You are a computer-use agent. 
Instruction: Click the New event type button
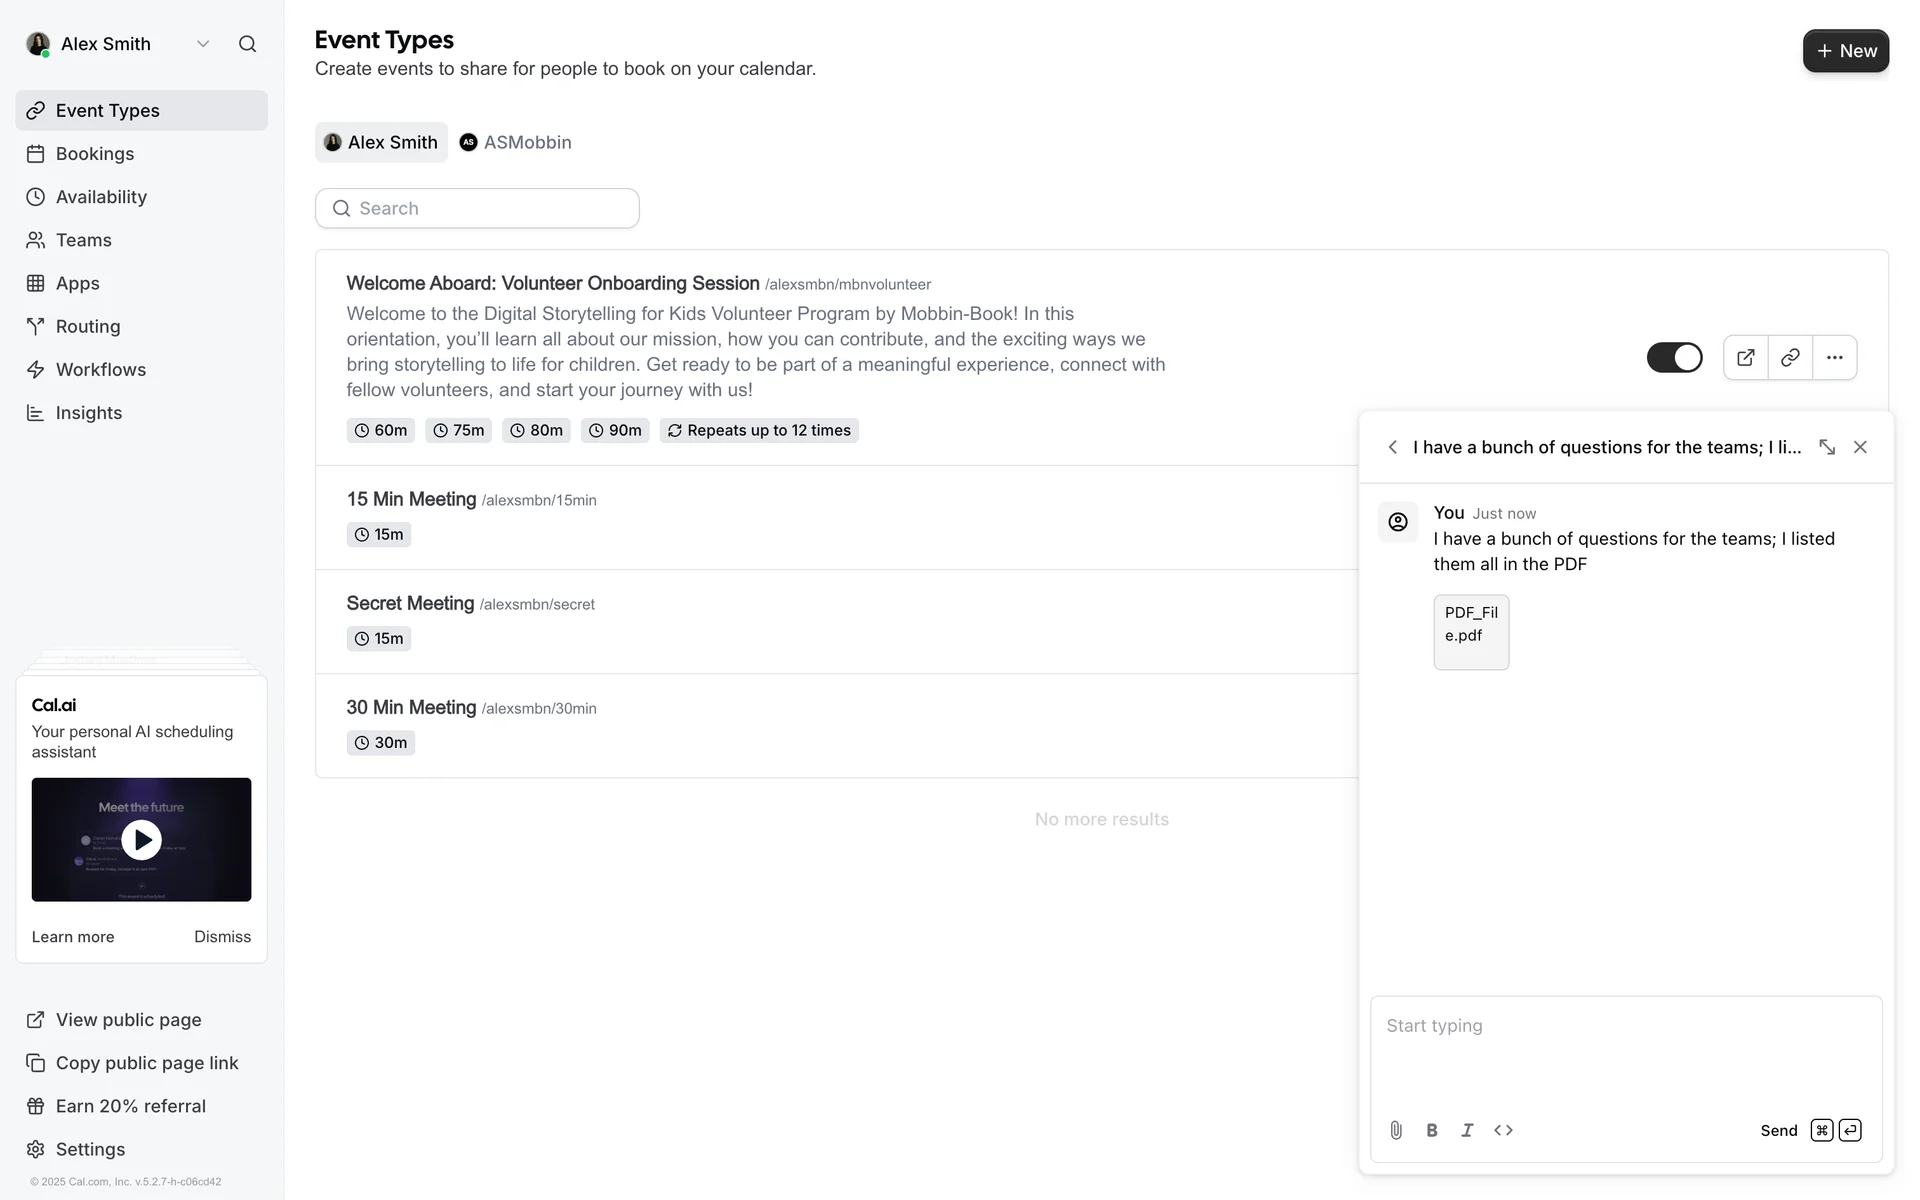[x=1845, y=51]
